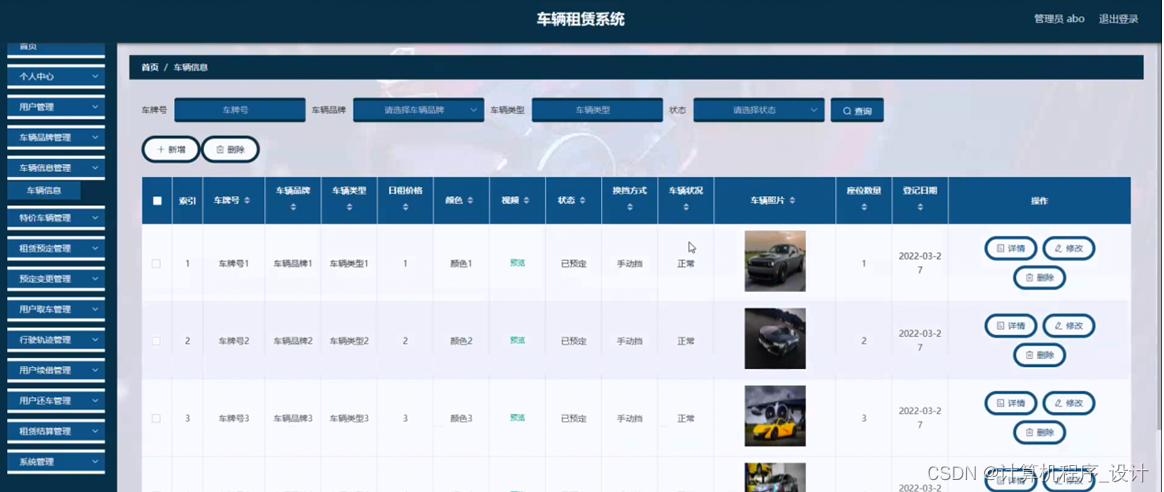
Task: Click 删除 for 车牌号1
Action: 1039,278
